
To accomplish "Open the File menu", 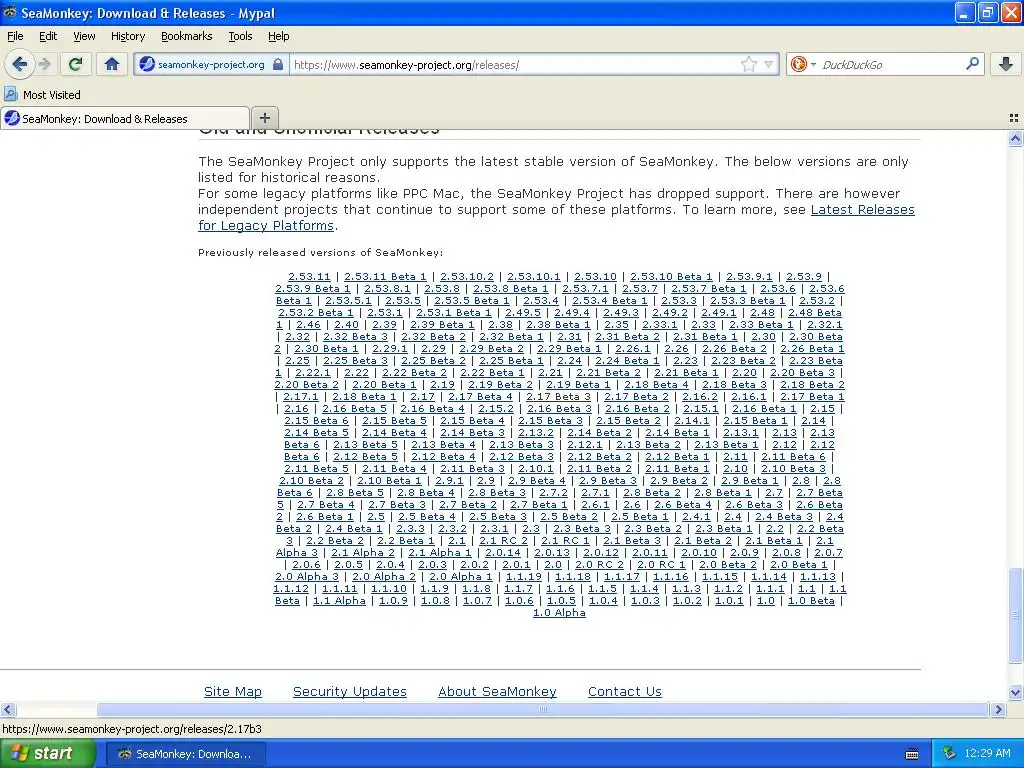I will (15, 36).
